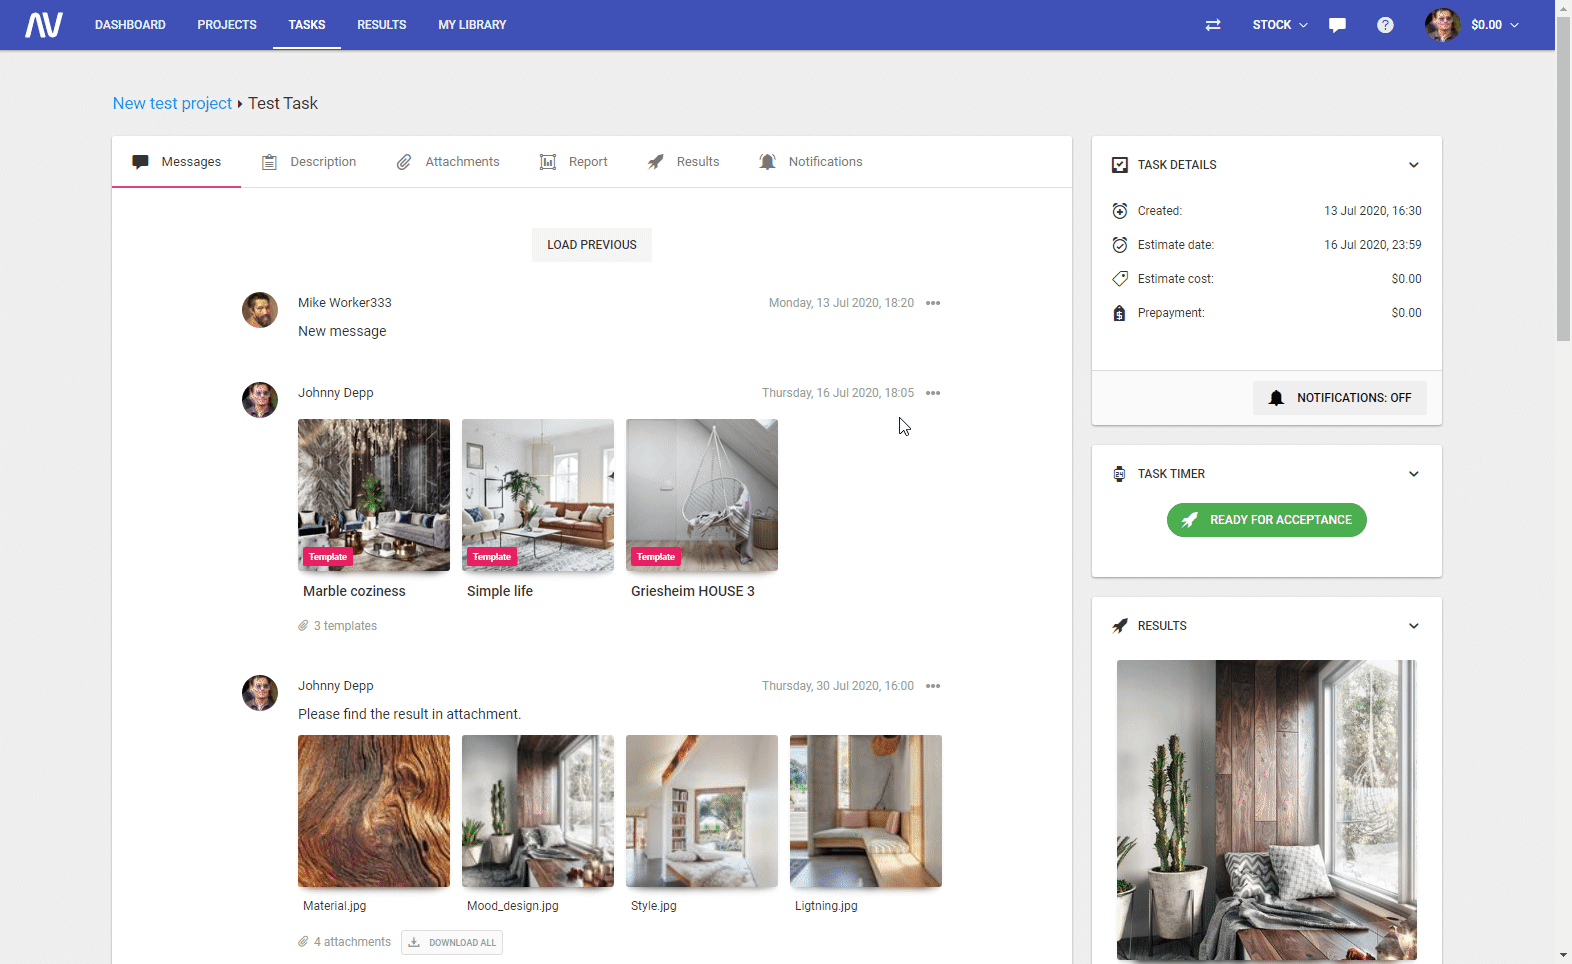
Task: Open the help question mark icon
Action: click(1385, 25)
